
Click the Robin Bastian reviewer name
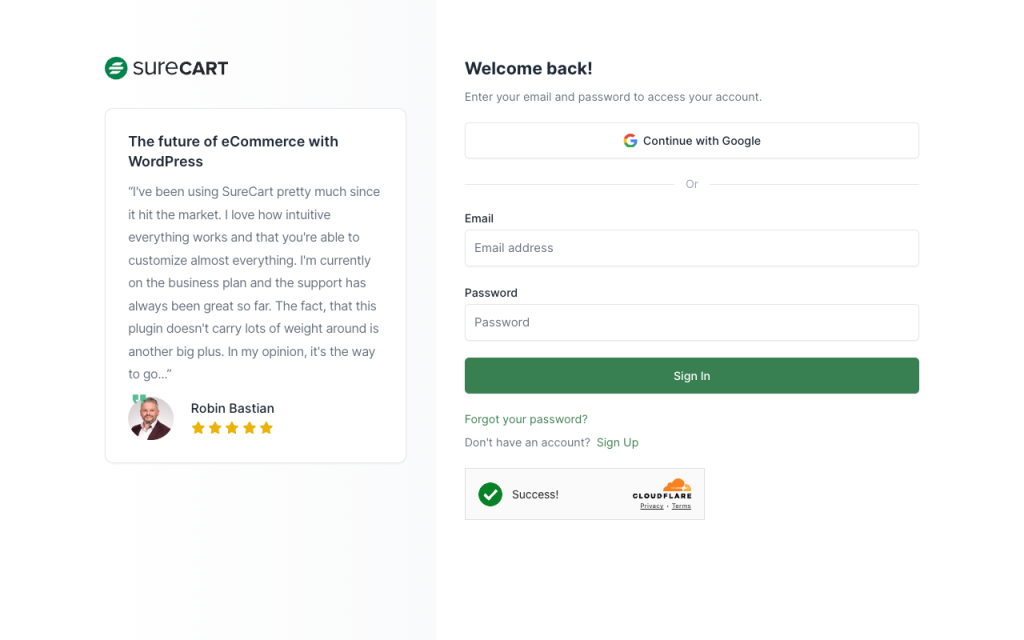click(x=232, y=408)
